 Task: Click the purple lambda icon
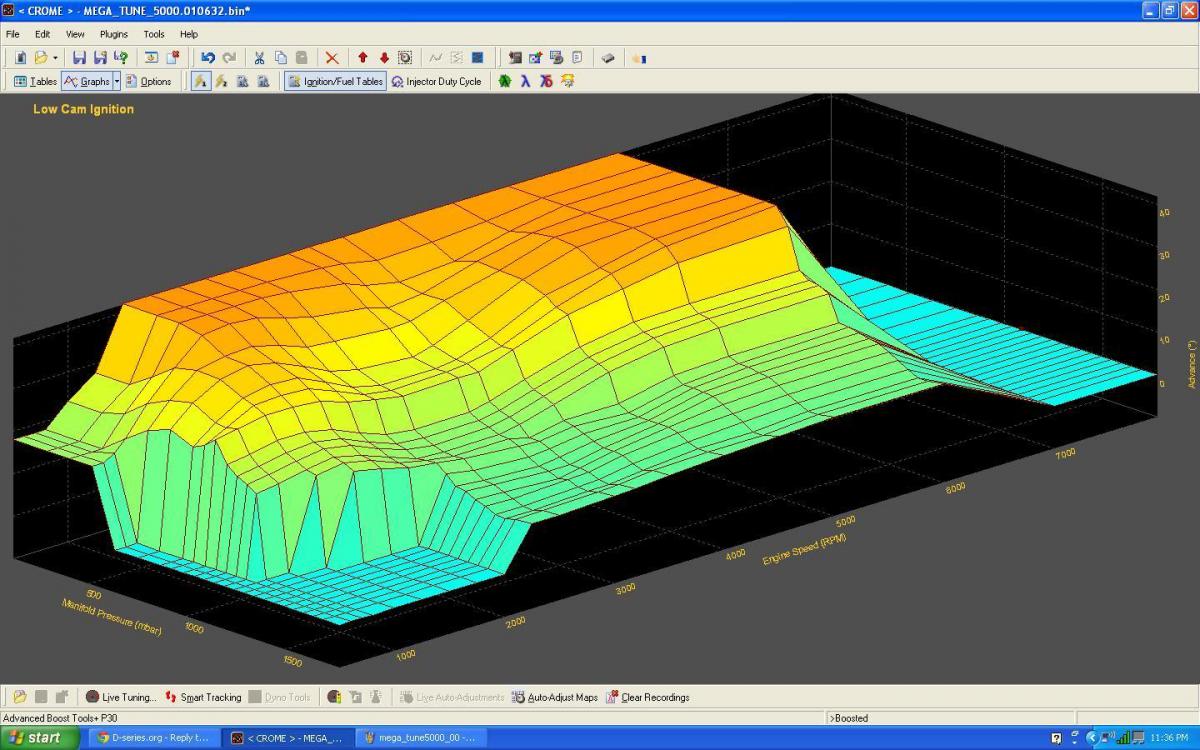(x=525, y=81)
